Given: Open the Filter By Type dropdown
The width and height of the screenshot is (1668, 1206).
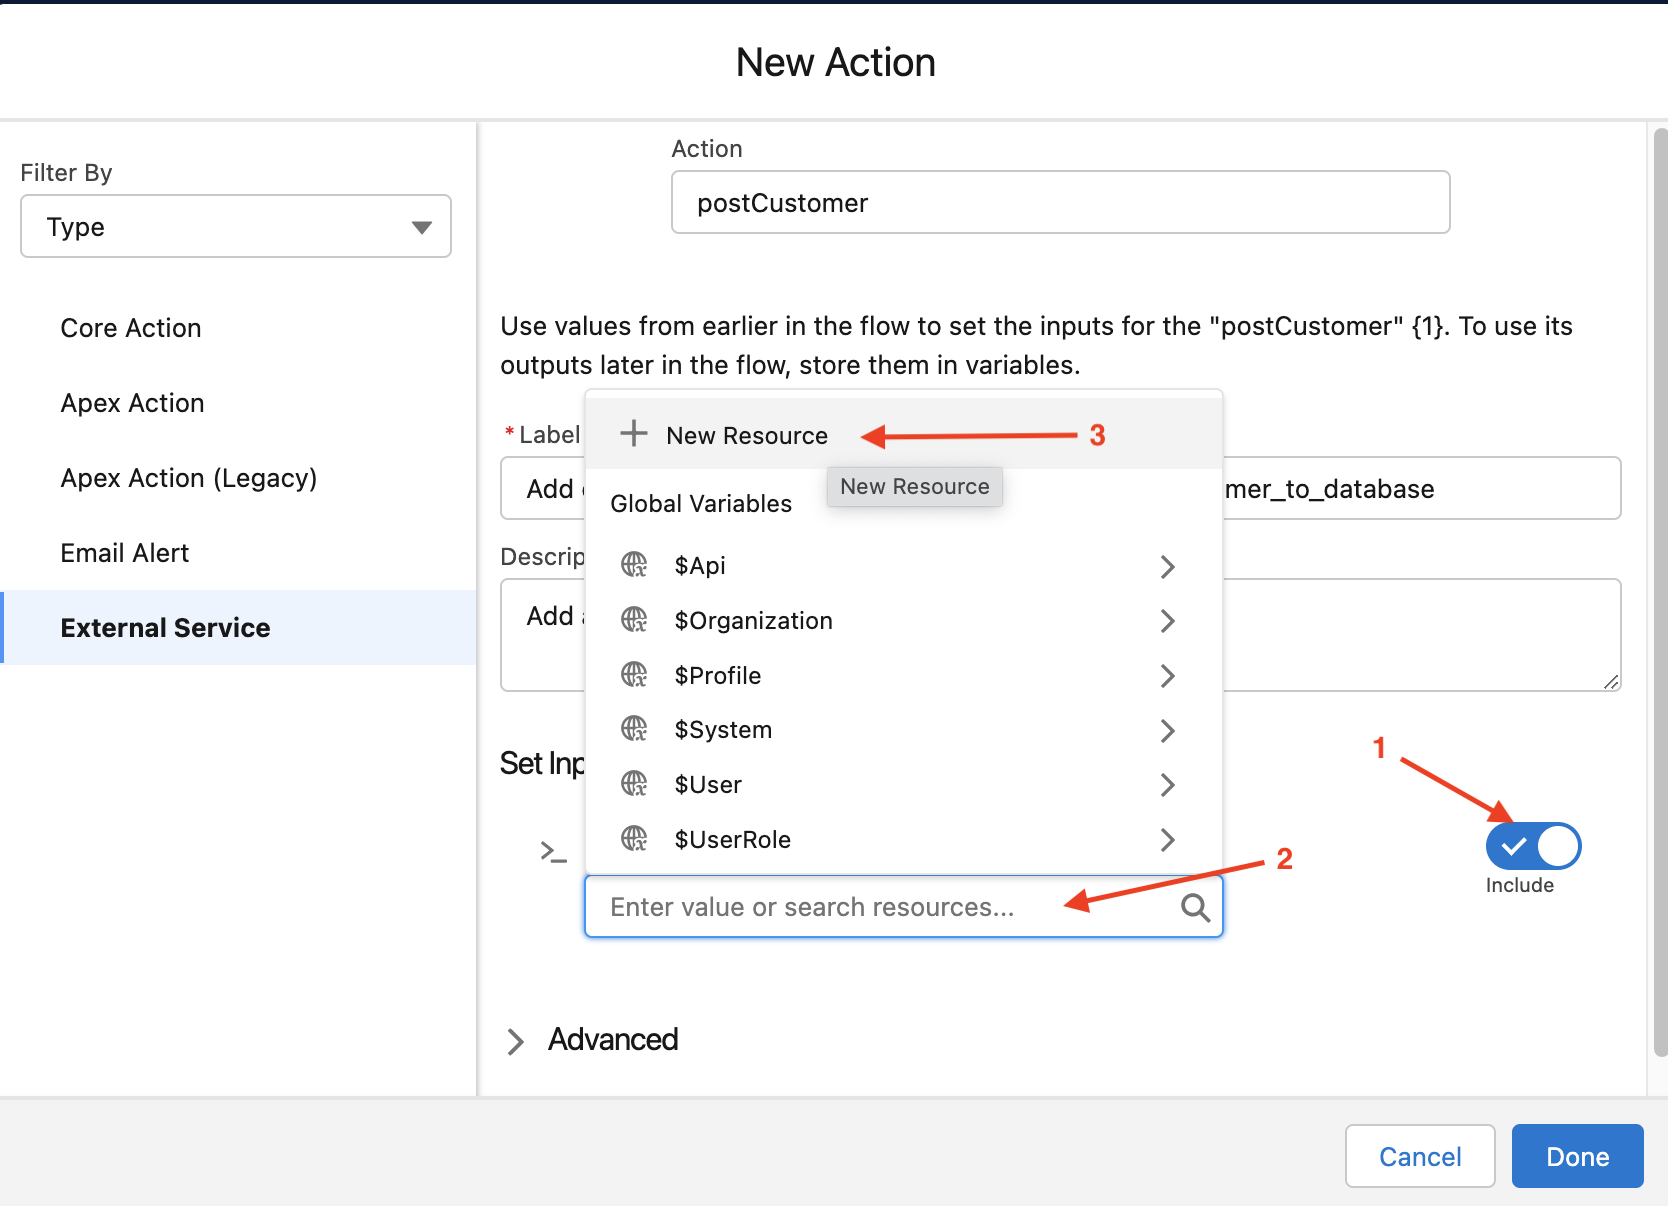Looking at the screenshot, I should [x=235, y=226].
